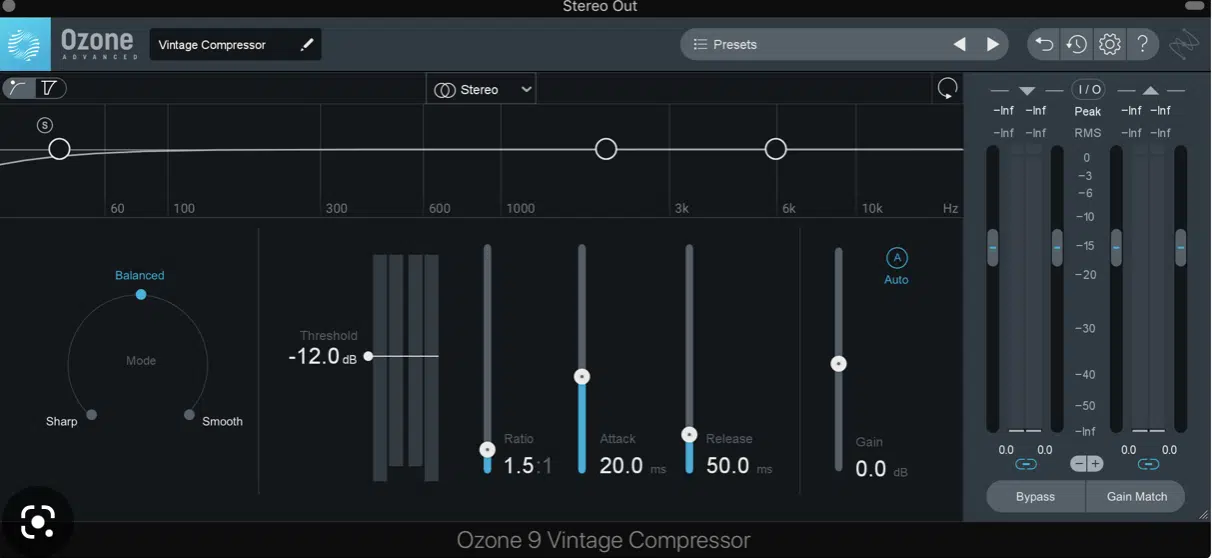Click the -12.0 dB threshold value
1212x558 pixels.
pos(322,357)
